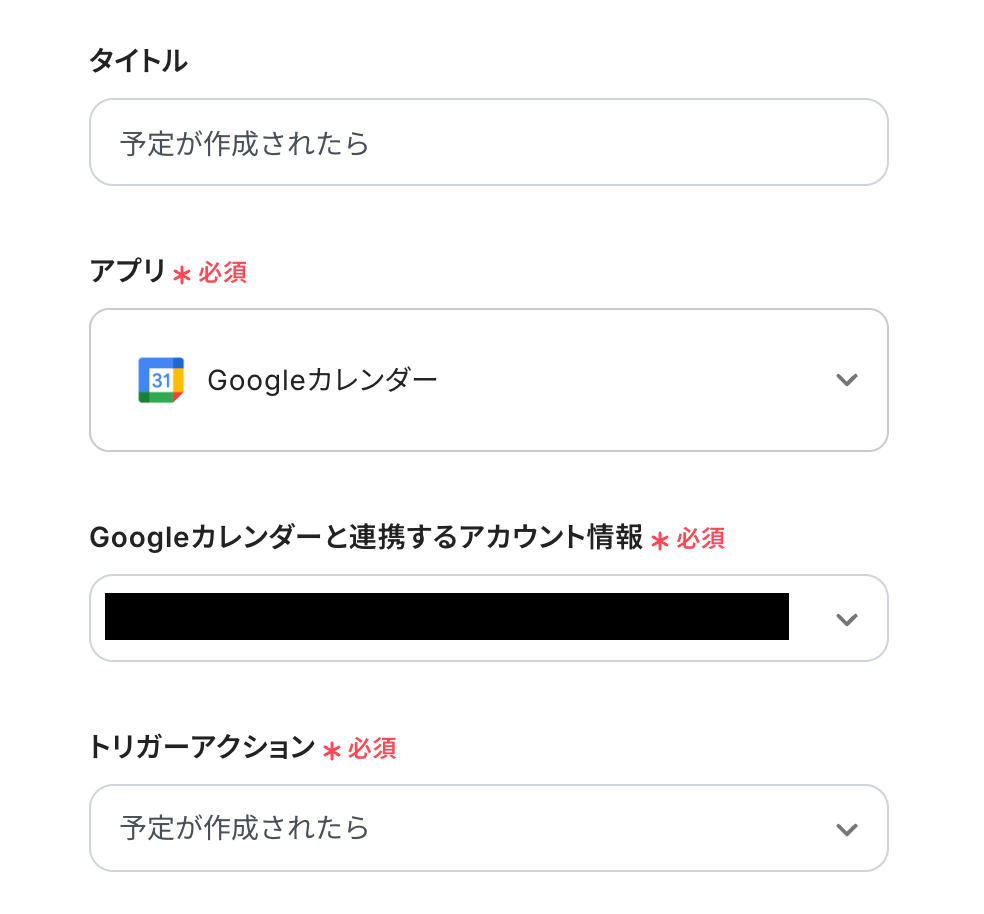
Task: Click the アプリ field label
Action: (127, 272)
